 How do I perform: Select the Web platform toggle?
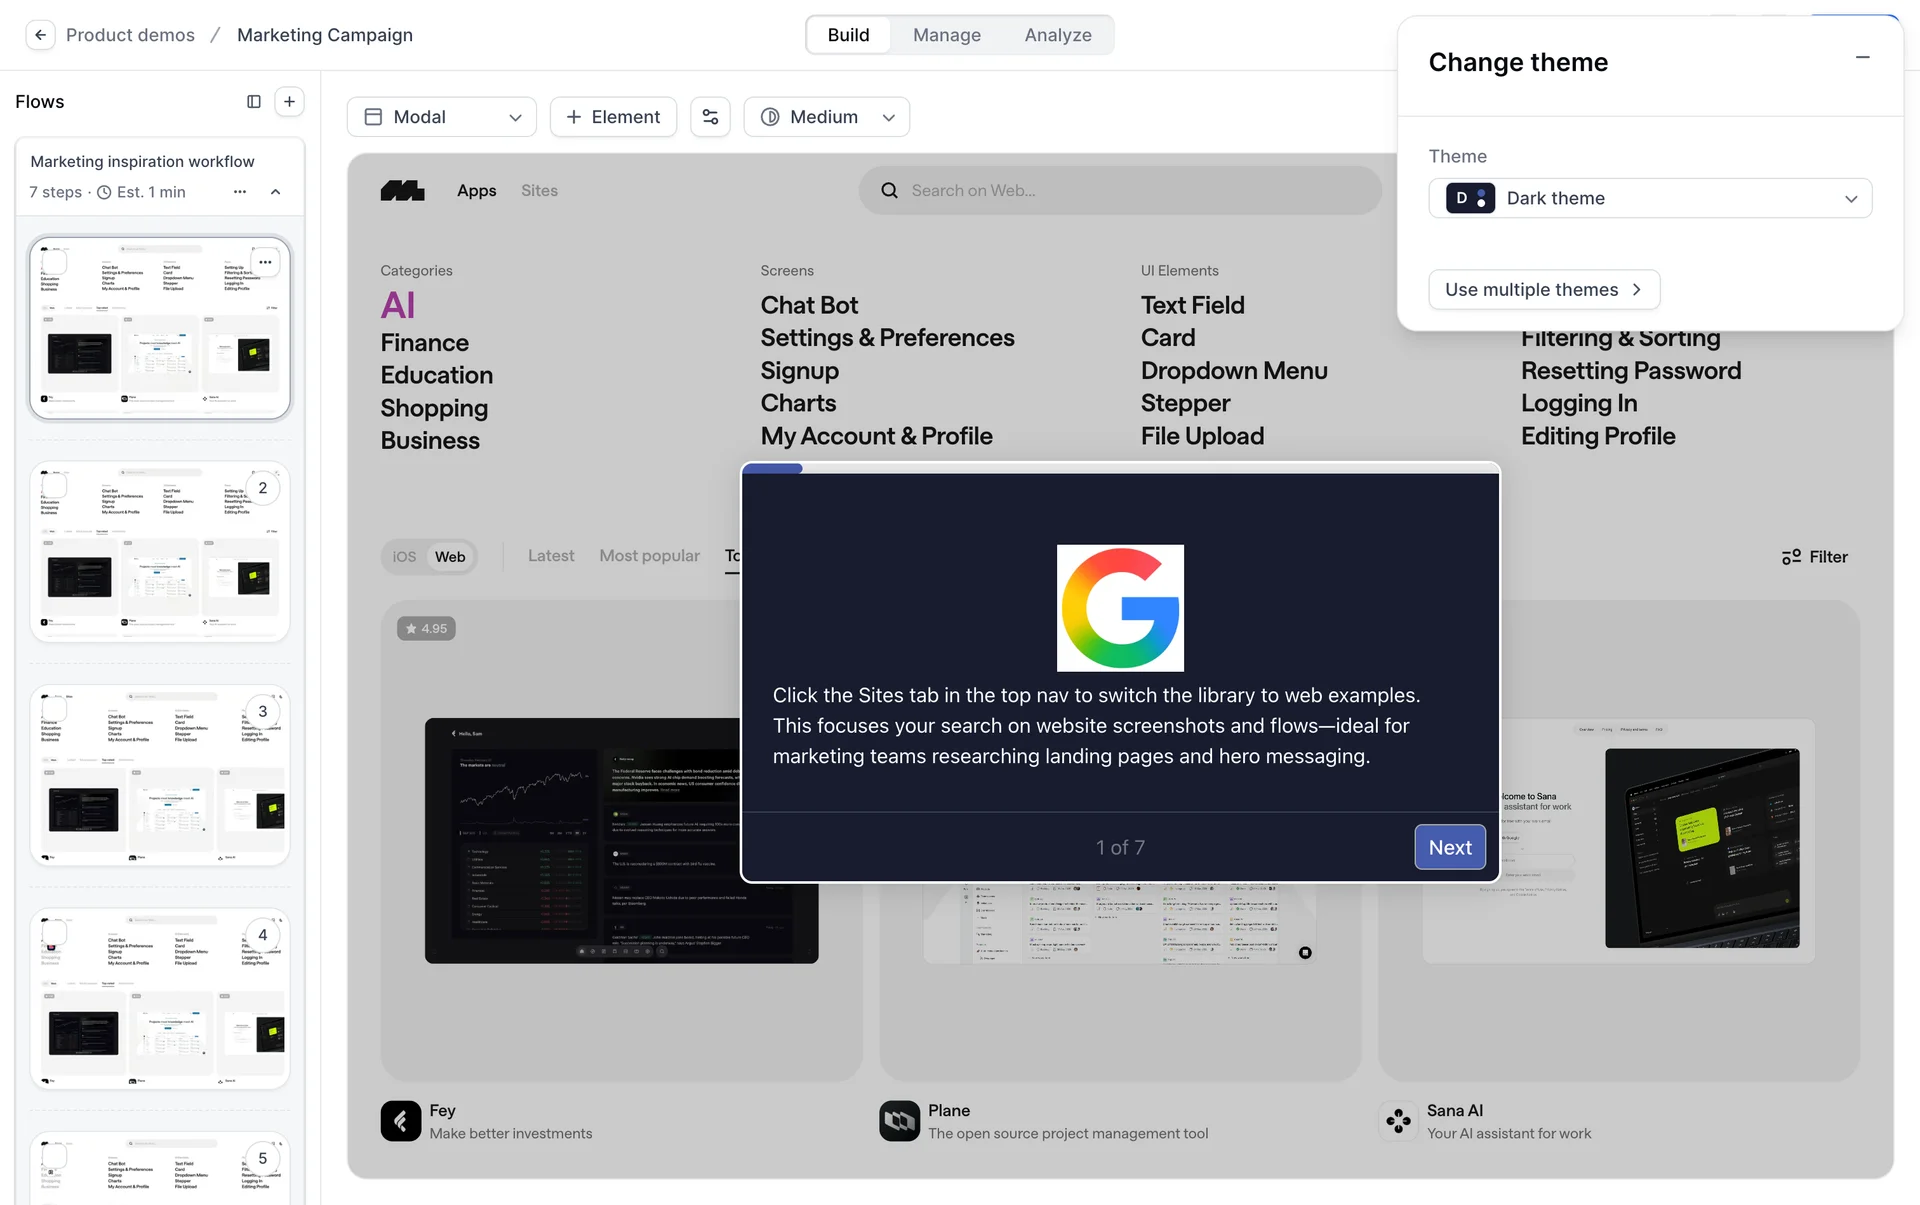click(450, 557)
